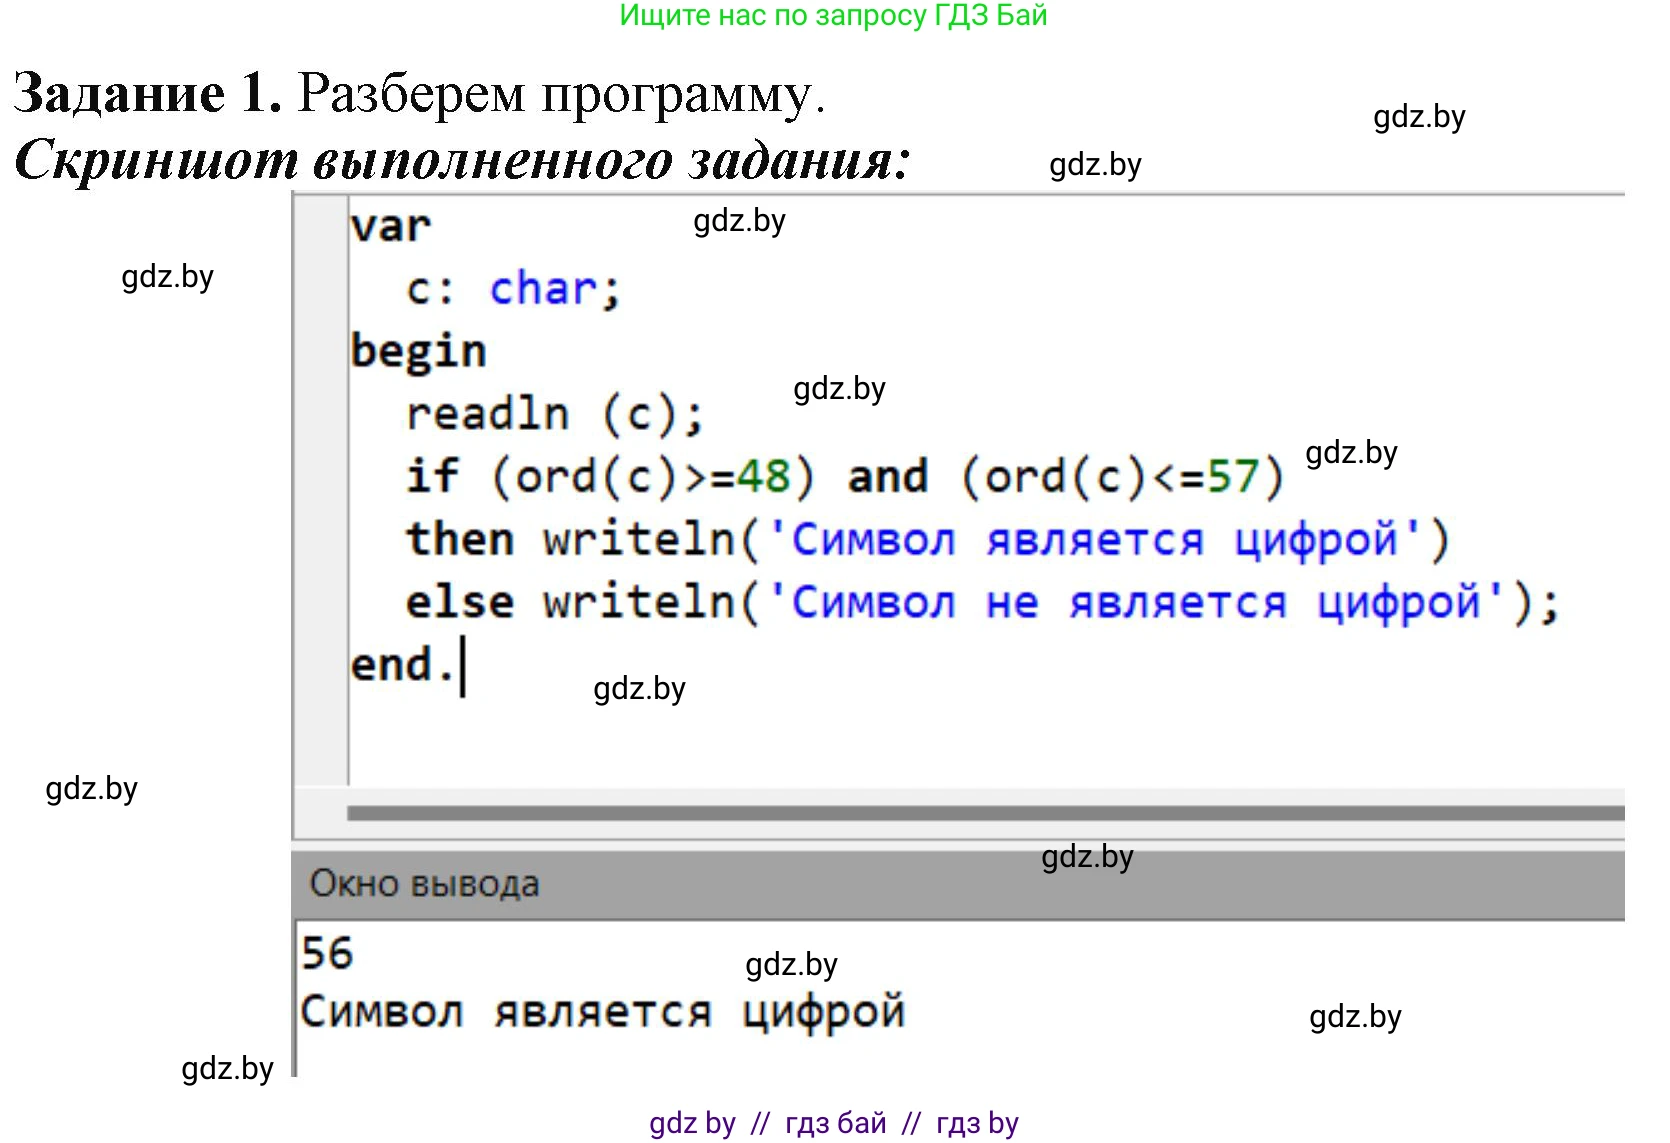Viewport: 1670px width, 1143px height.
Task: Place cursor in the "readln (c);" statement
Action: (554, 415)
